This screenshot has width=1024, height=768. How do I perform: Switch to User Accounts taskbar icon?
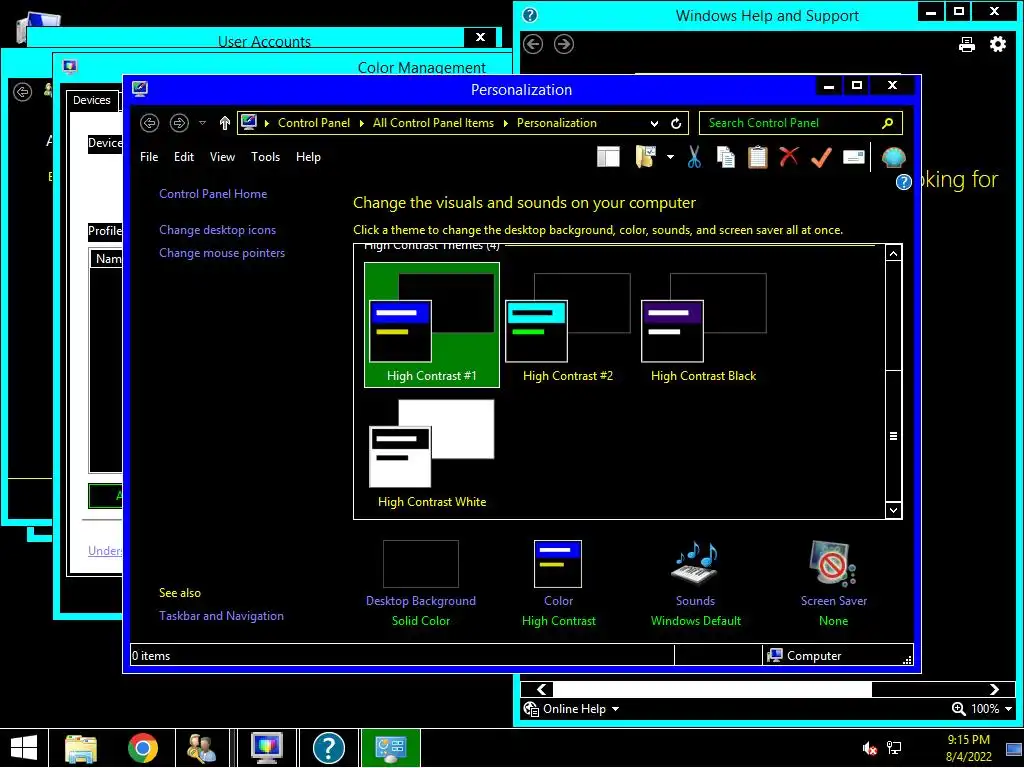pos(201,748)
